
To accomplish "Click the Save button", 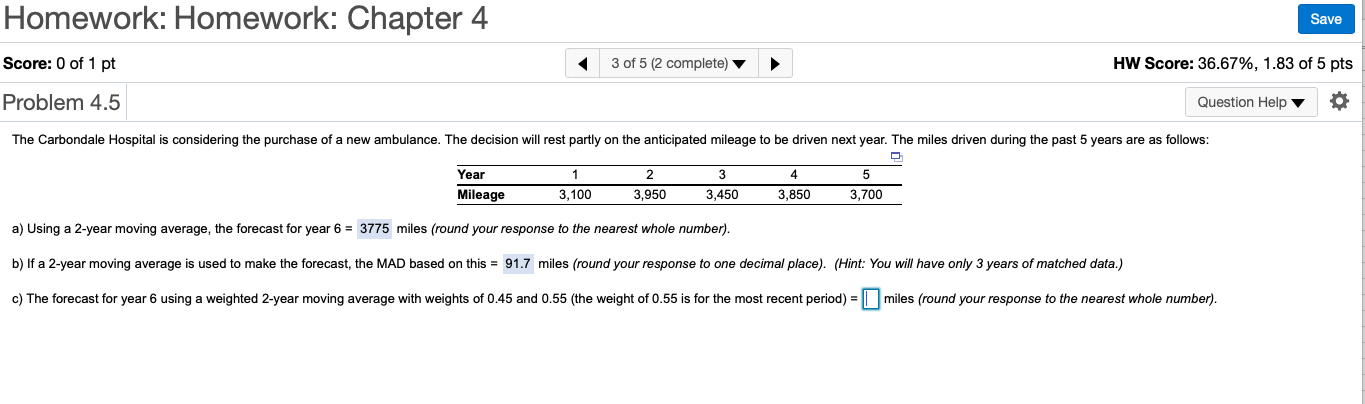I will 1325,19.
